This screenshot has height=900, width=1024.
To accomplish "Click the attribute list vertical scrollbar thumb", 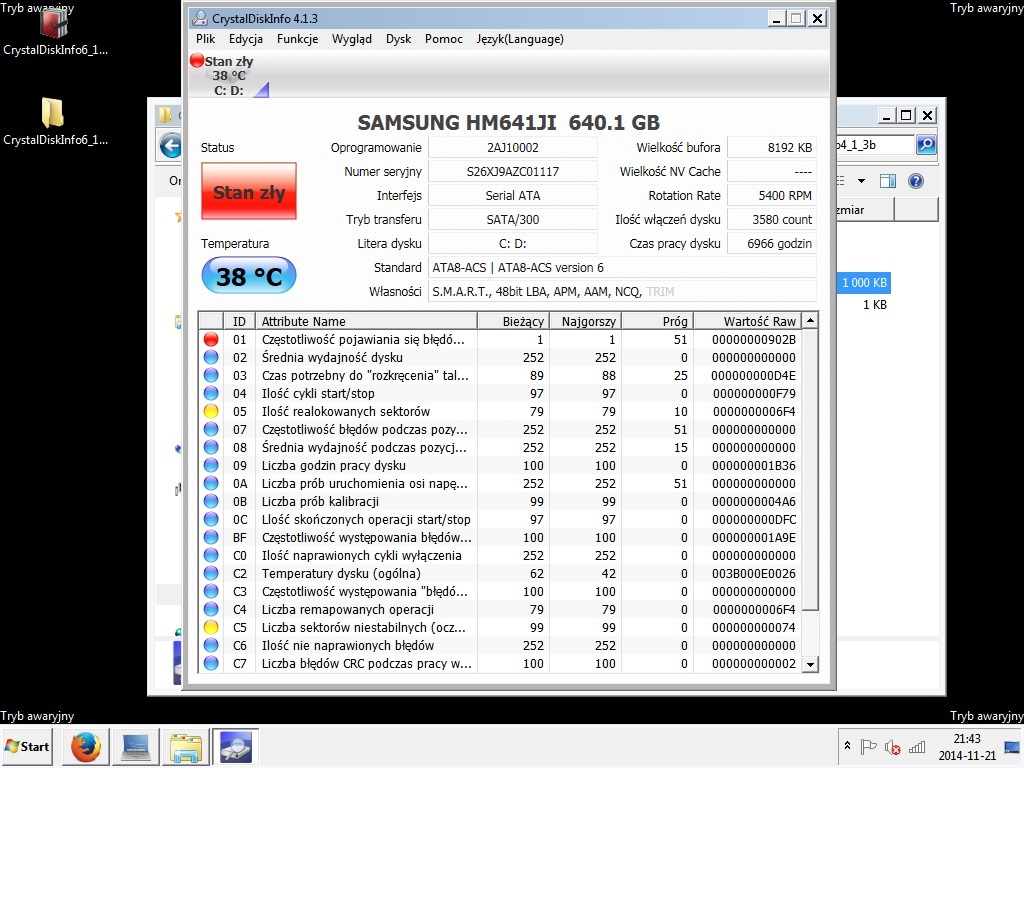I will pos(810,469).
